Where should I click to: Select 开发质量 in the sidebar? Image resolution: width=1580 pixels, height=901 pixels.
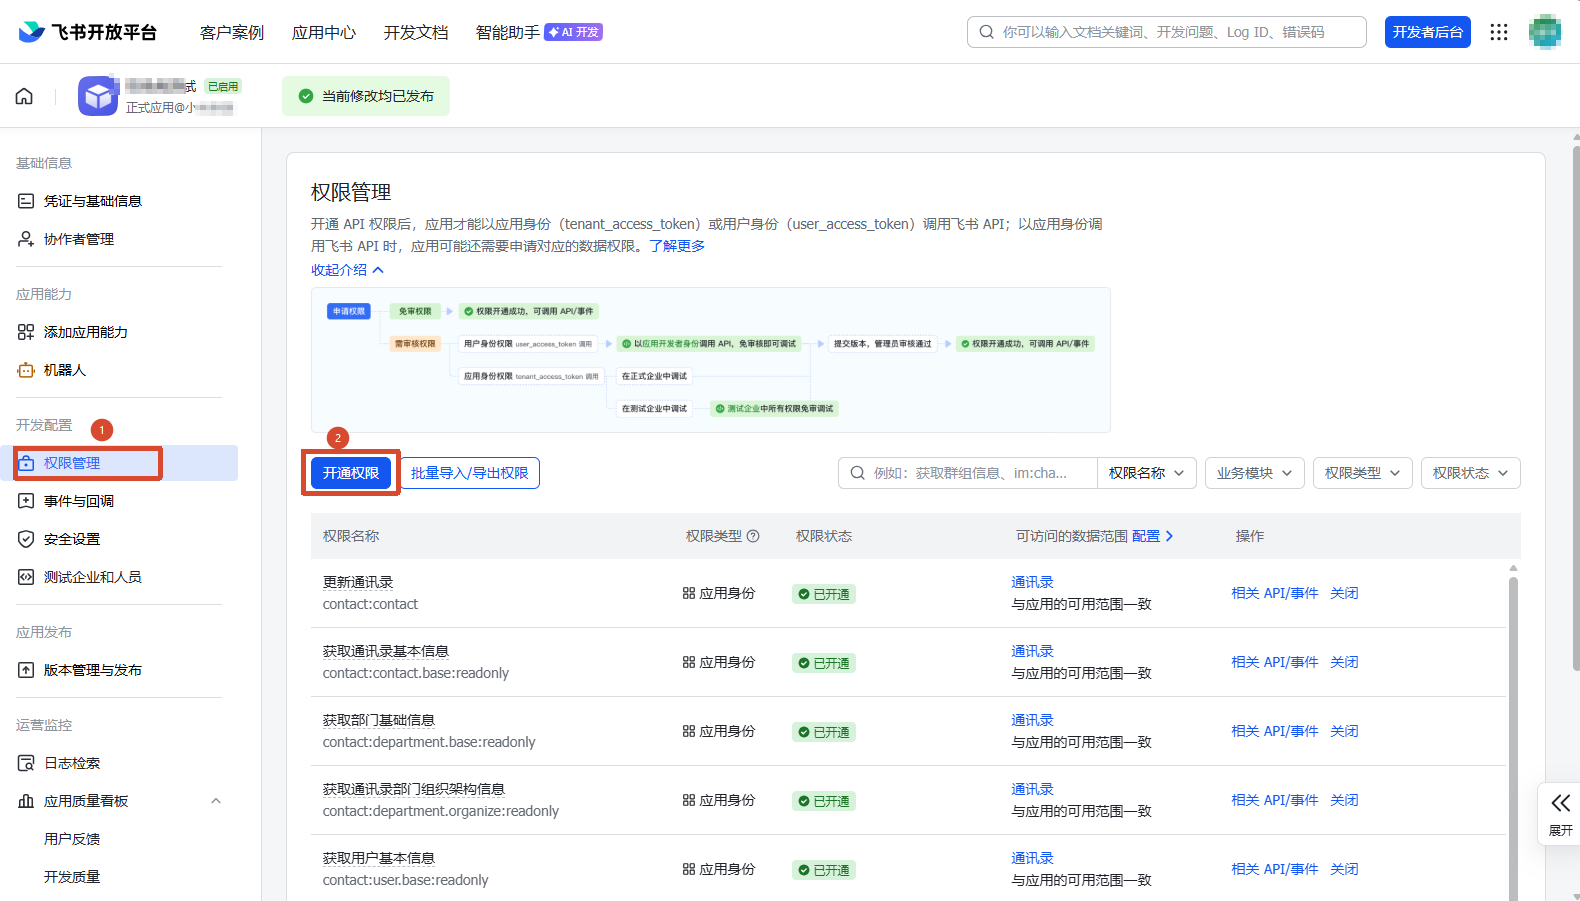pyautogui.click(x=72, y=877)
